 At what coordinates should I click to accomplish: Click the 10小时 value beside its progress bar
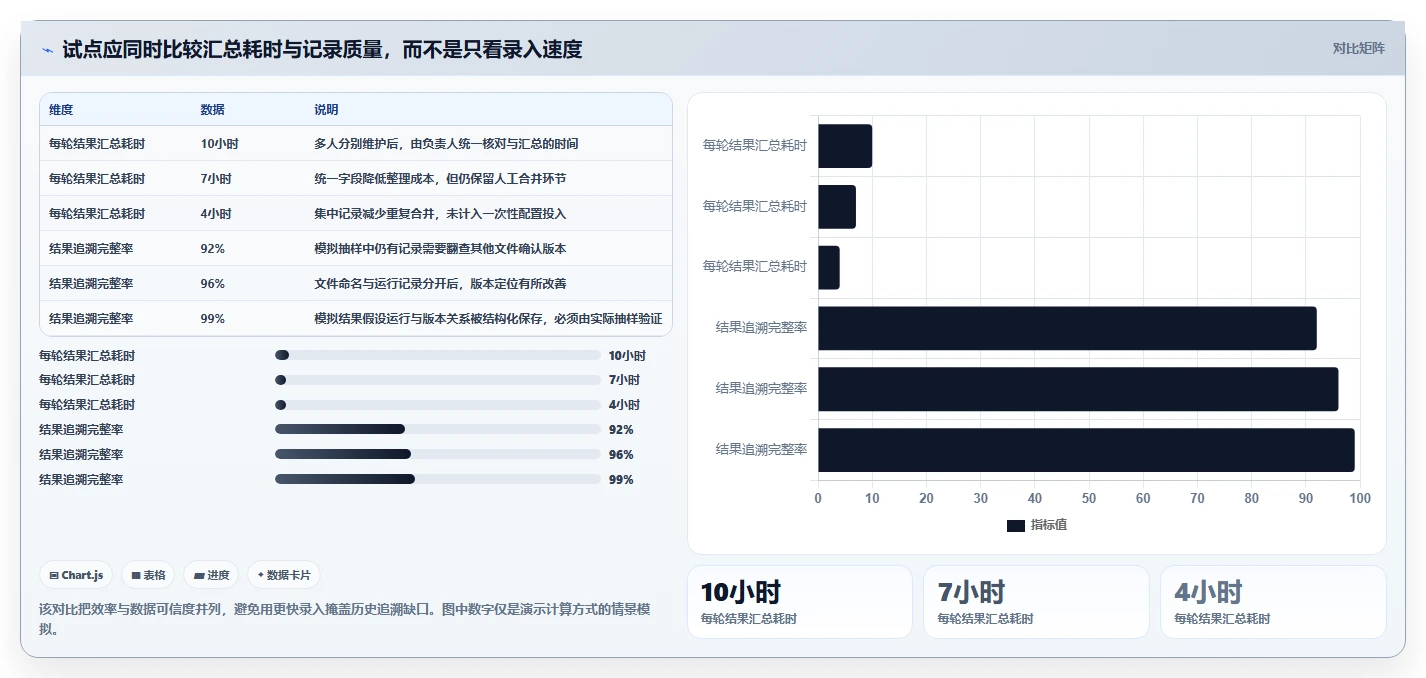pyautogui.click(x=627, y=355)
